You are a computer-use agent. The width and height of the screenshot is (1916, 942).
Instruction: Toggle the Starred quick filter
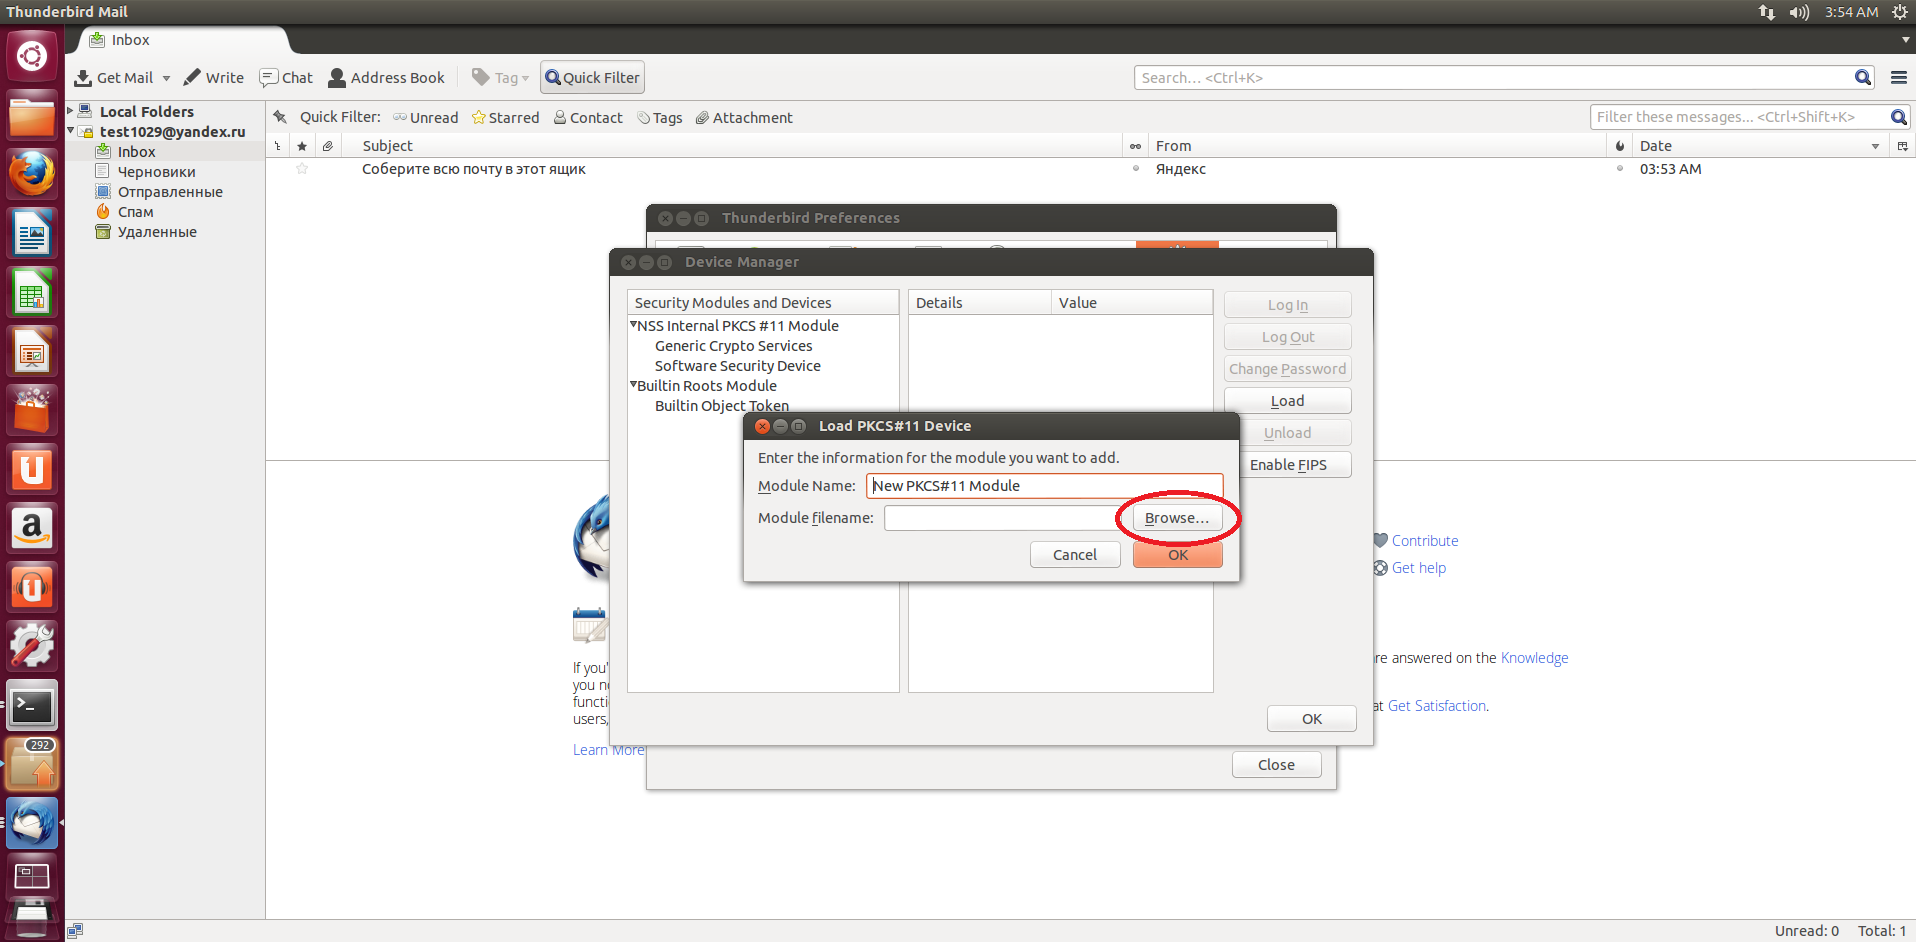click(x=505, y=117)
